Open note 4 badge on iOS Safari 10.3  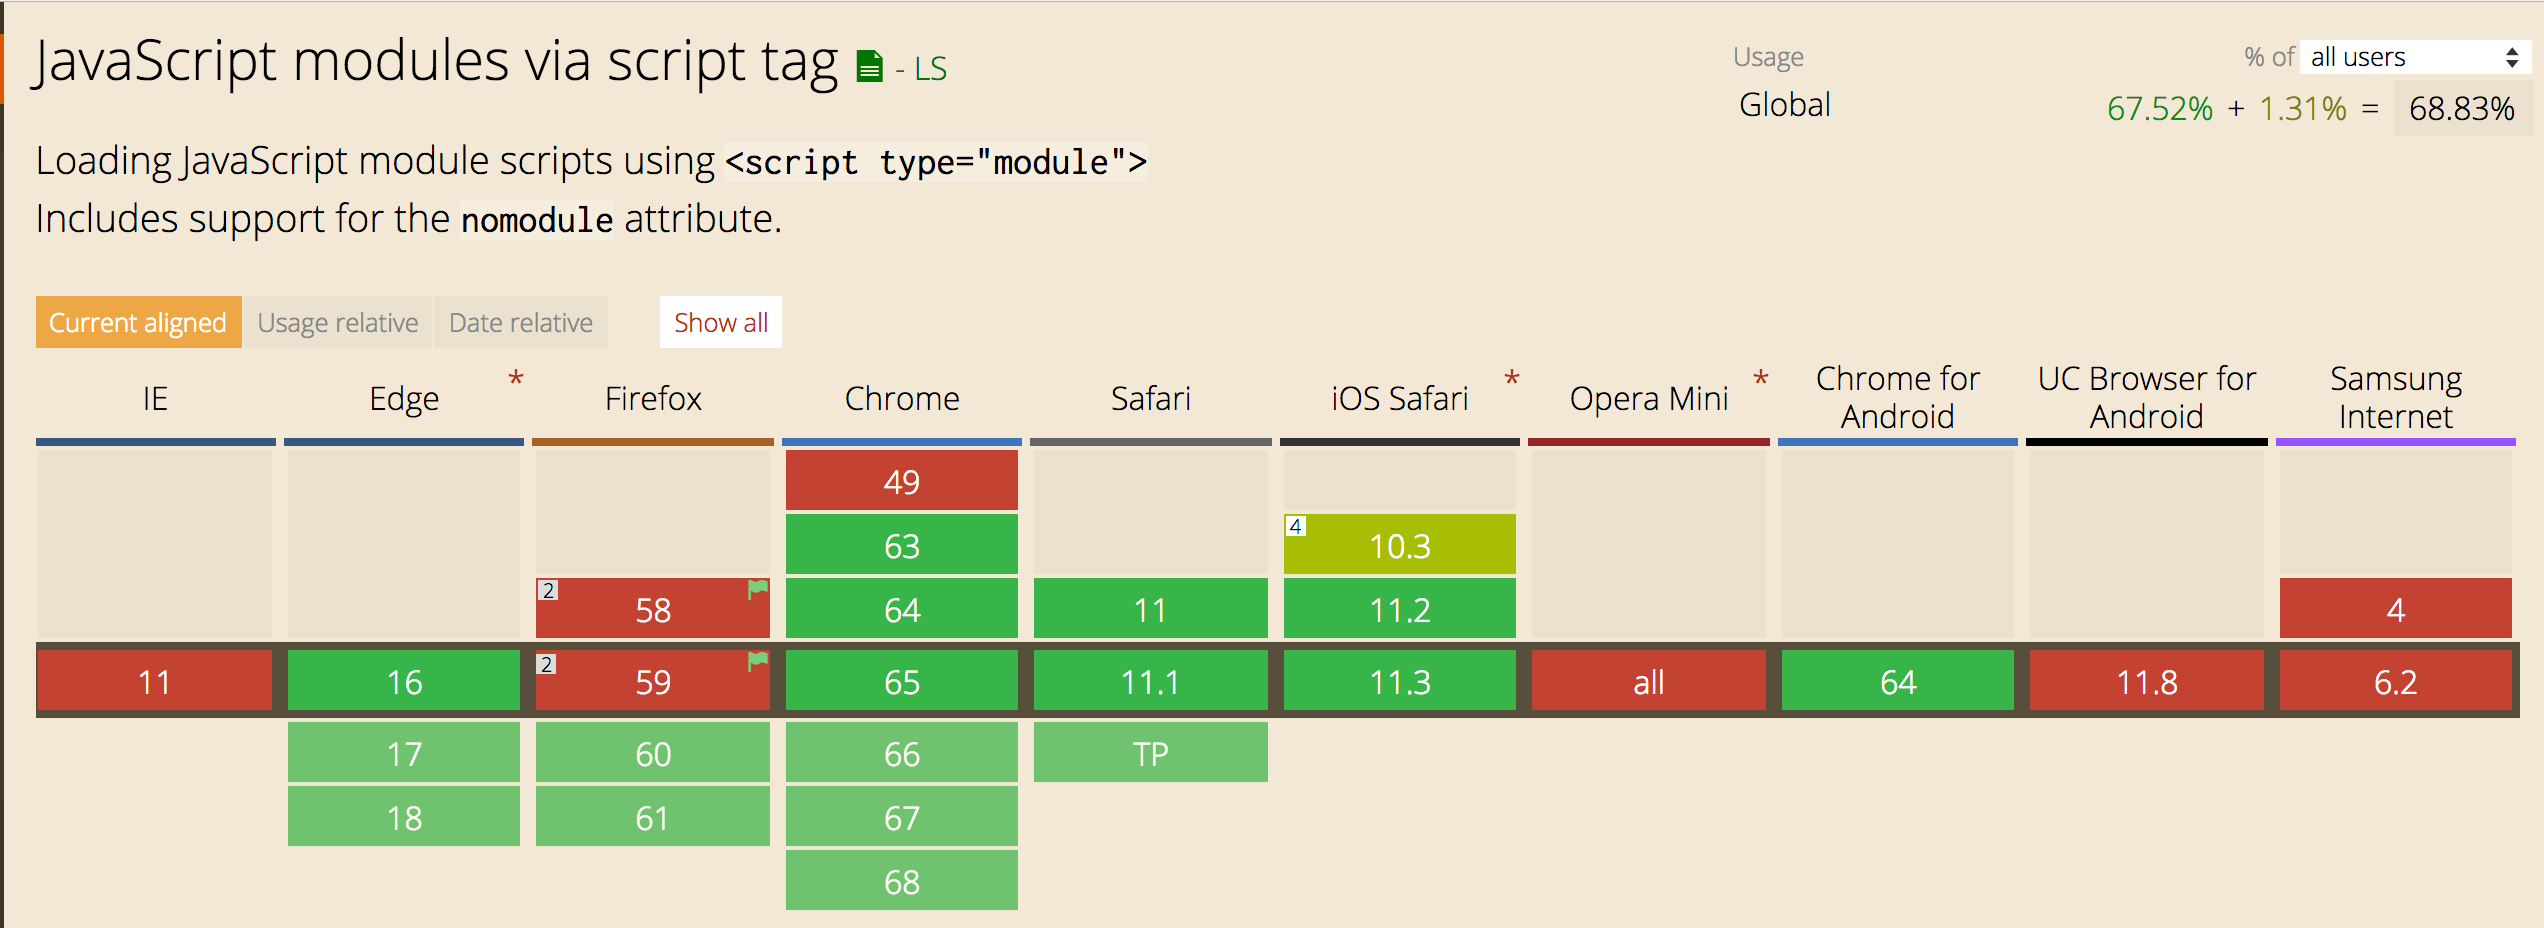click(x=1295, y=526)
